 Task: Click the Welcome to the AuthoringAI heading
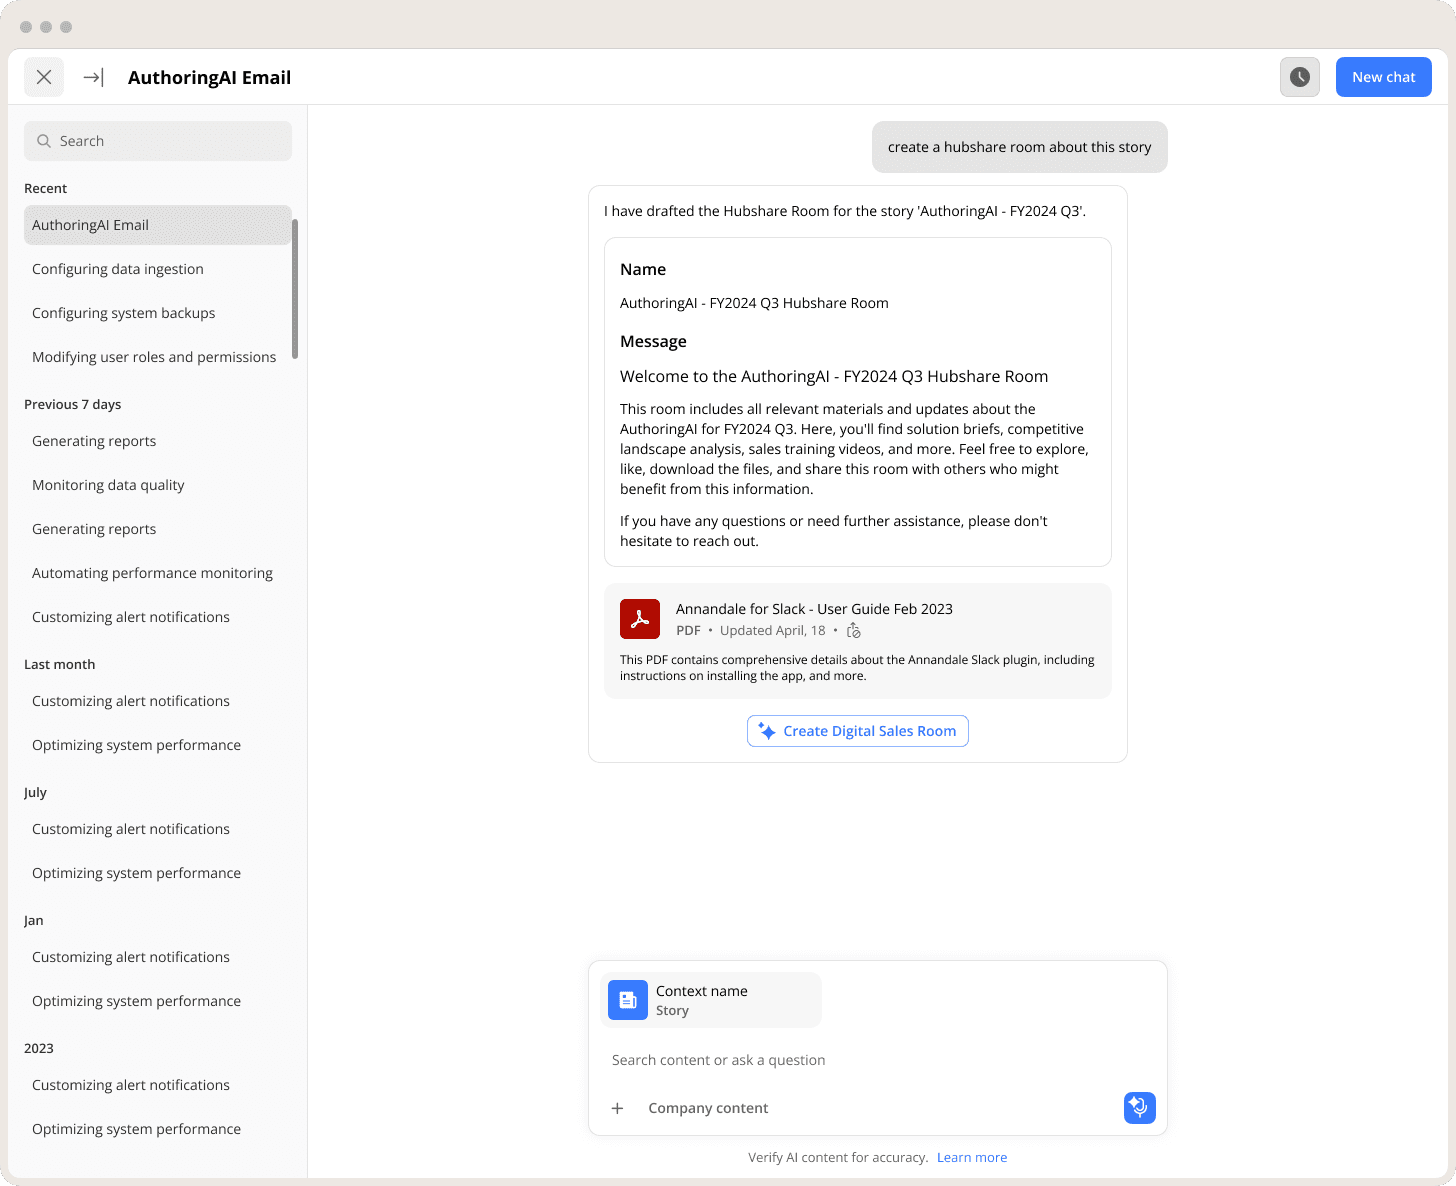834,377
